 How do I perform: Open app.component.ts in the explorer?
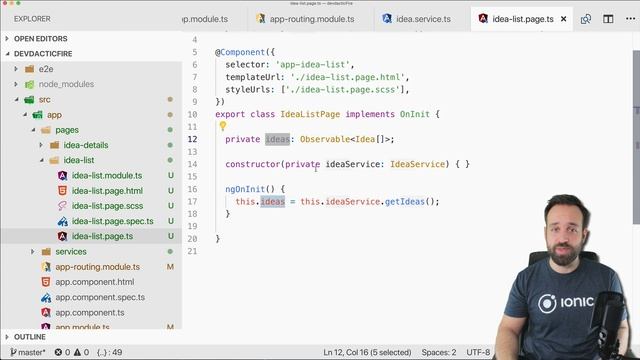[90, 313]
